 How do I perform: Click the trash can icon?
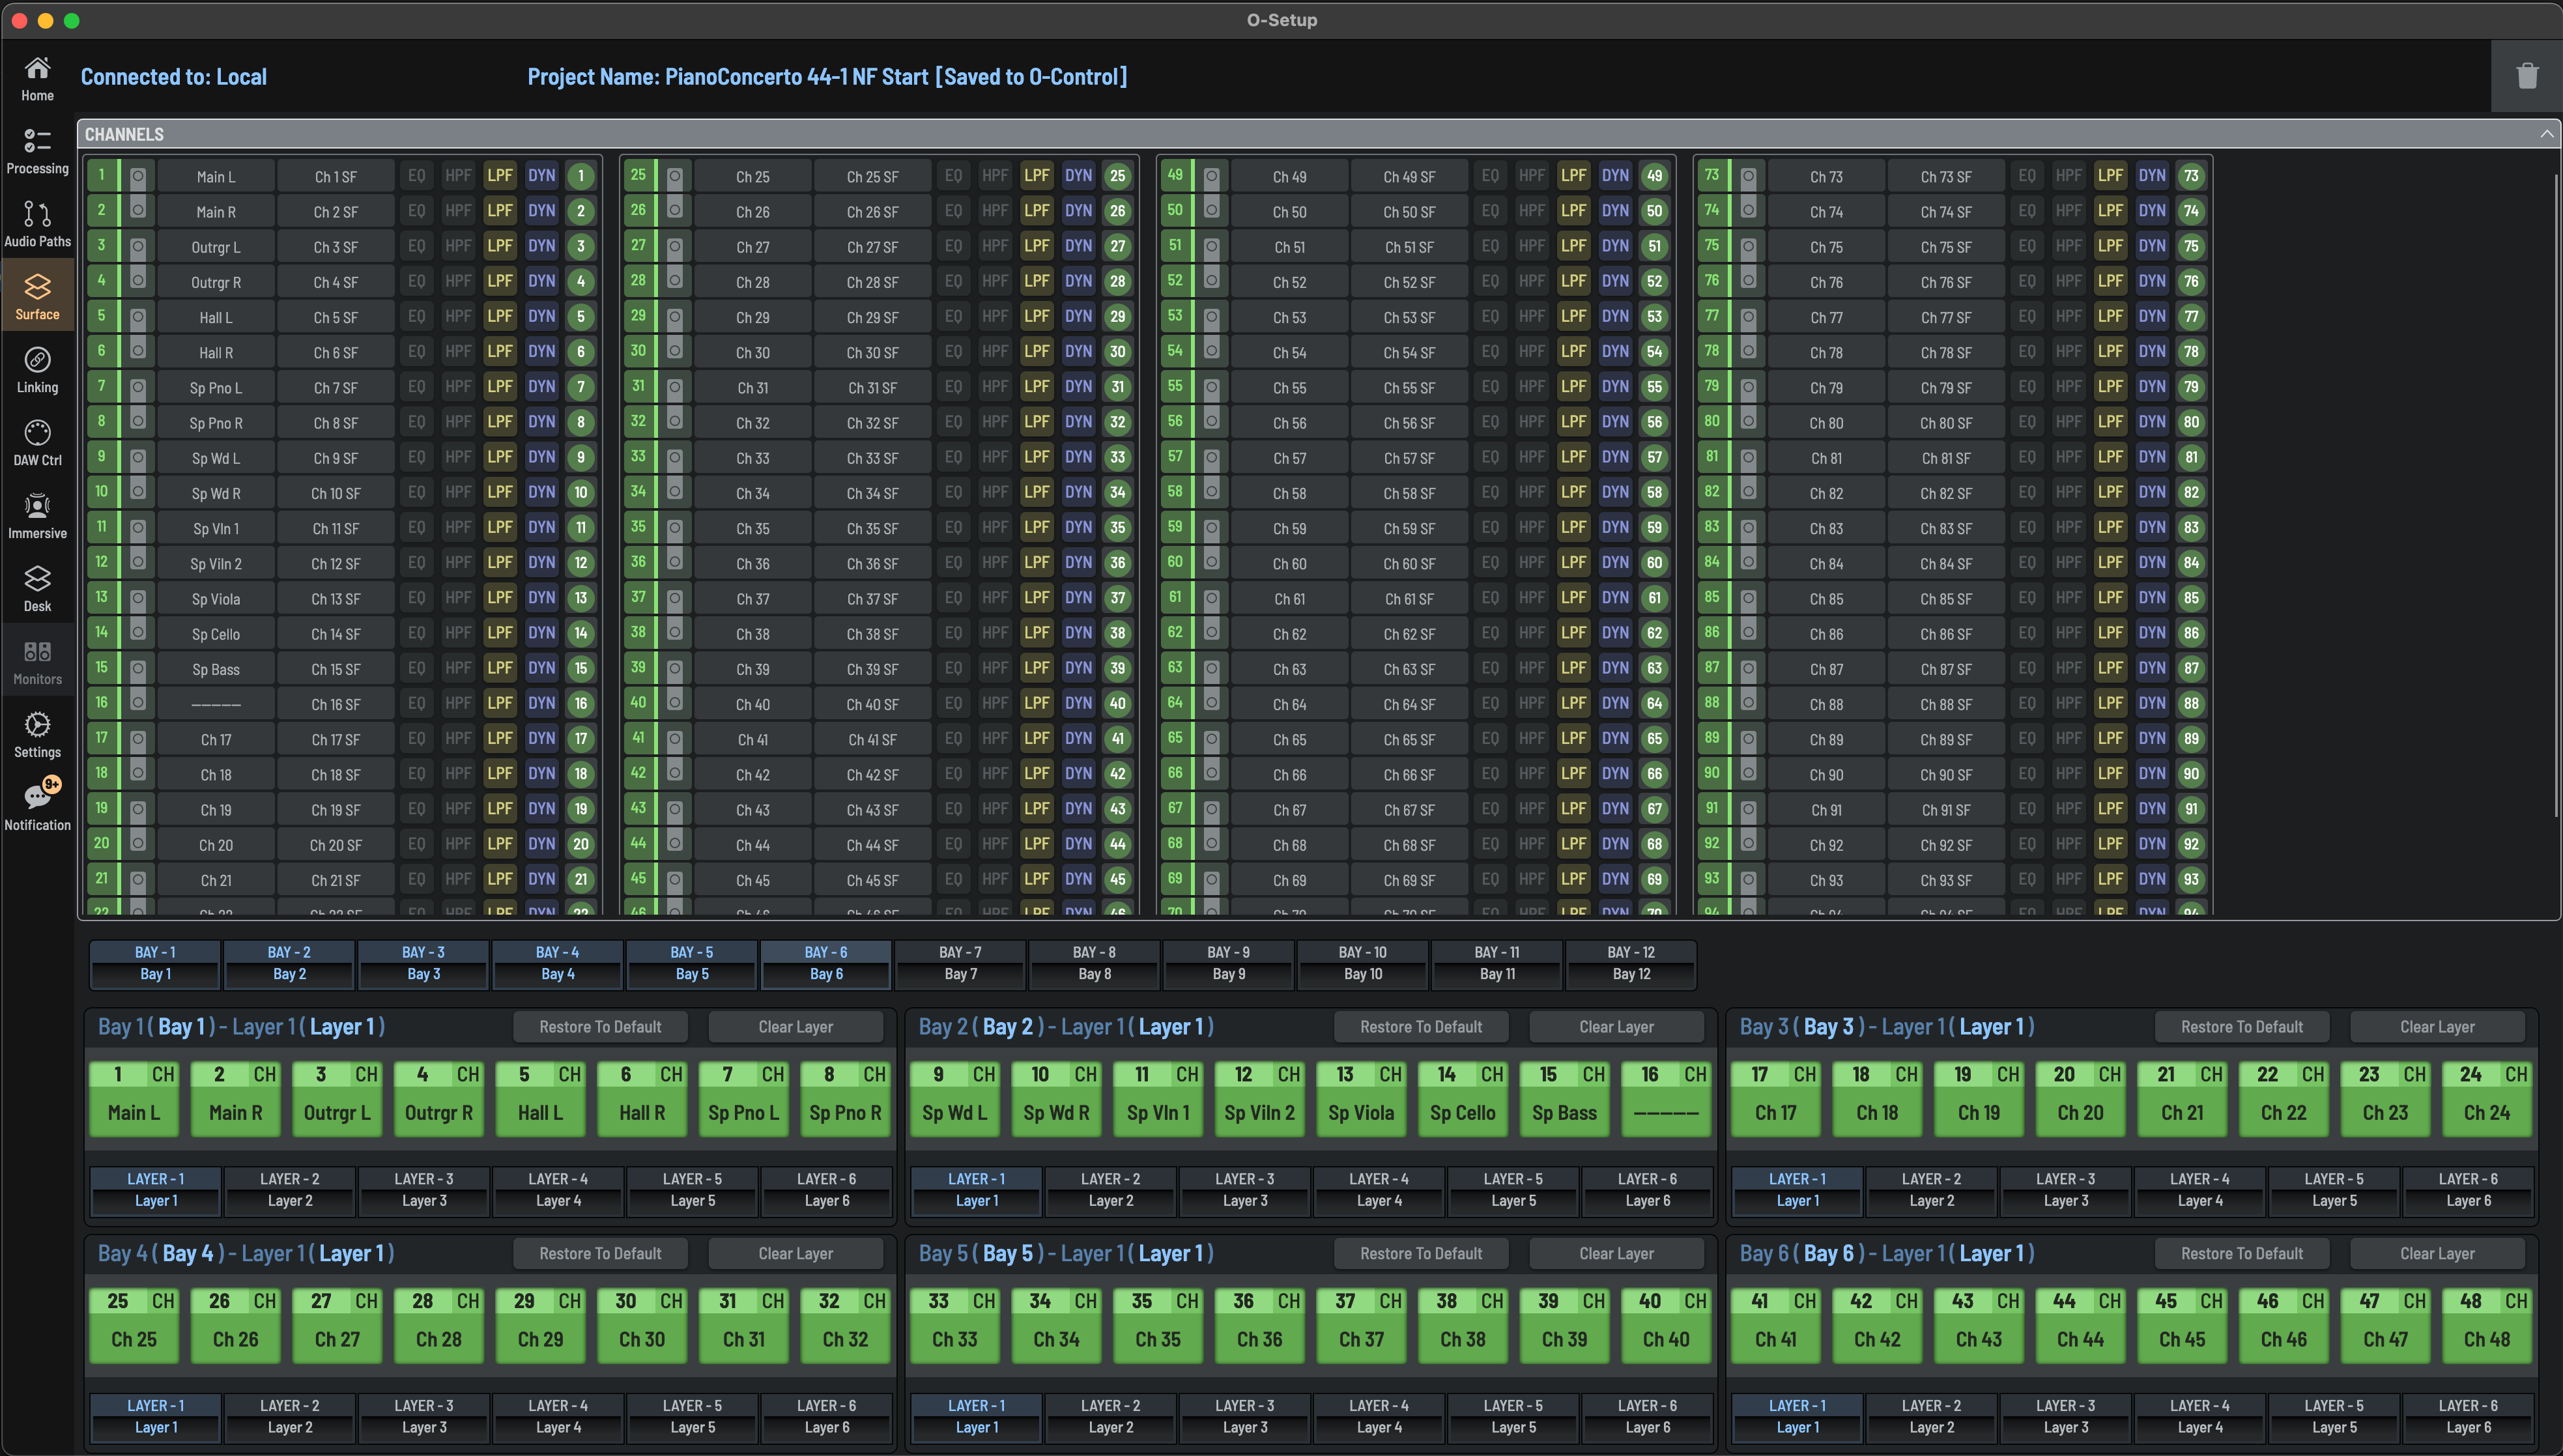pos(2527,76)
